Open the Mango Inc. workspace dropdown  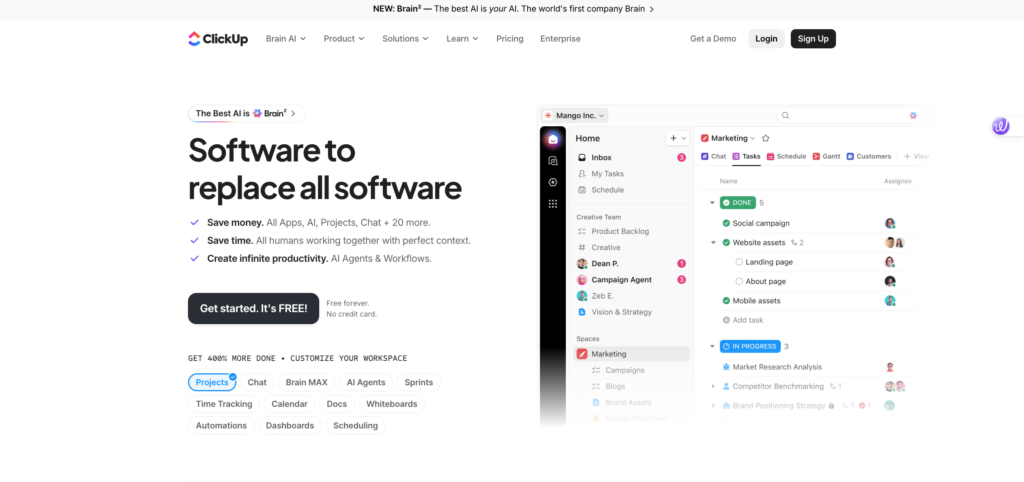pos(575,115)
